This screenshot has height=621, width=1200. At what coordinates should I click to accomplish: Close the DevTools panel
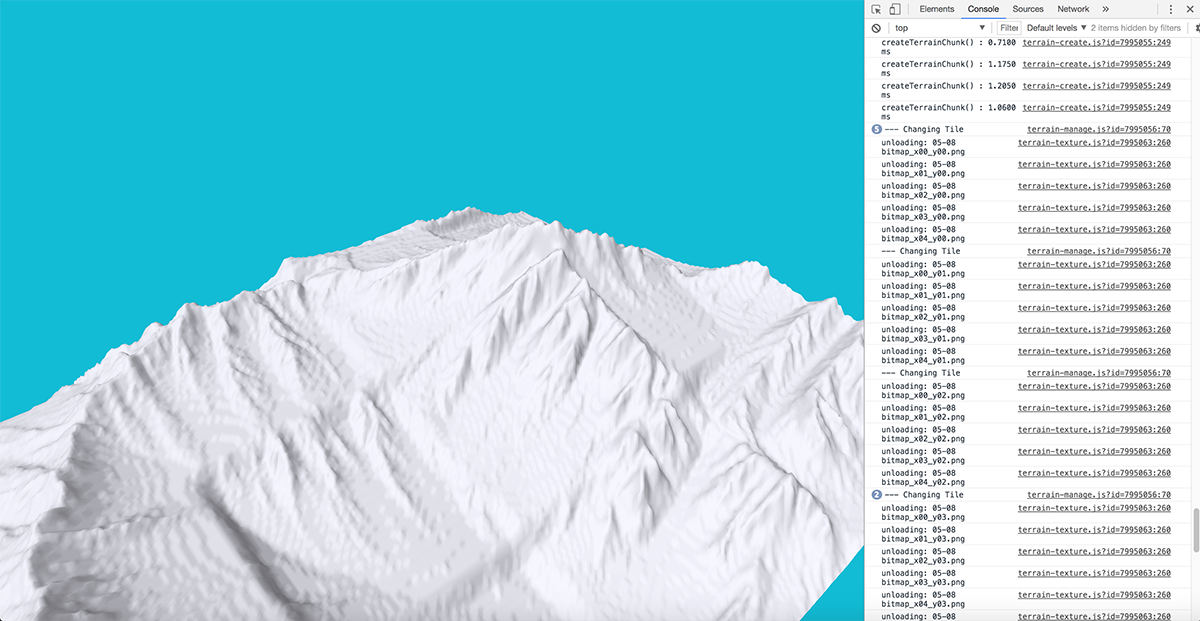click(x=1190, y=9)
